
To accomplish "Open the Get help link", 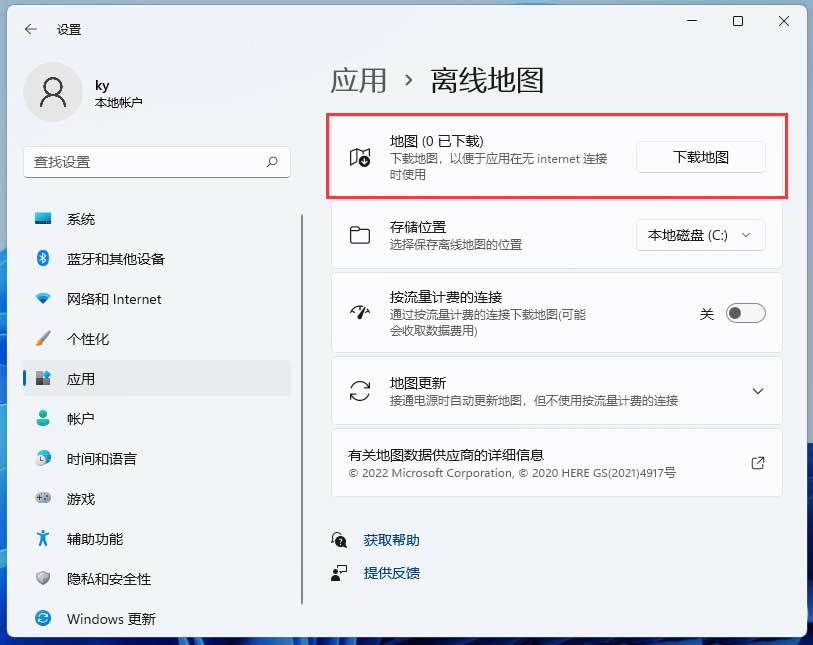I will coord(391,540).
